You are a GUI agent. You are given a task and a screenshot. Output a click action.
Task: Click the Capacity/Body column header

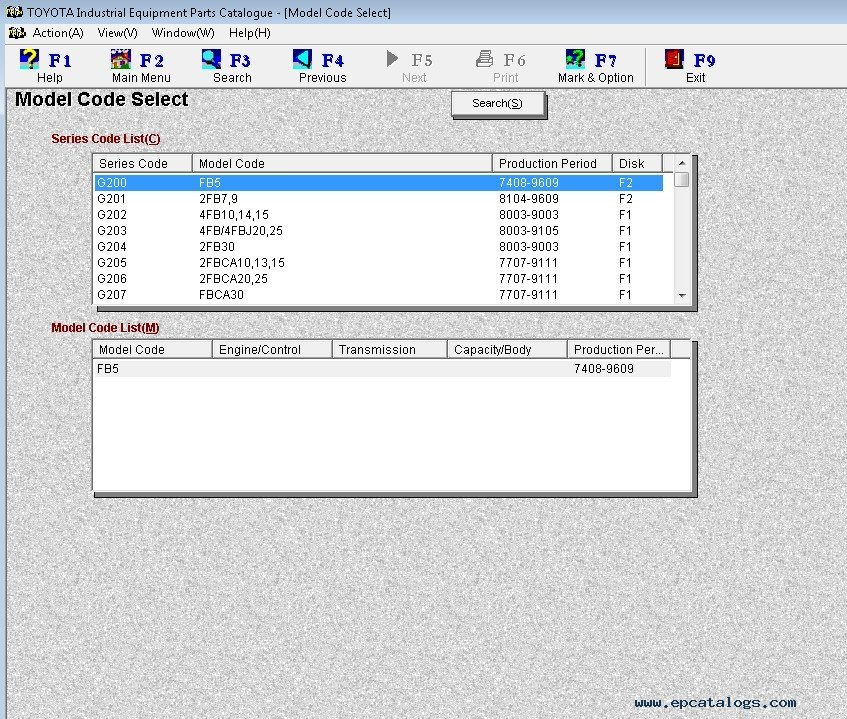tap(507, 350)
